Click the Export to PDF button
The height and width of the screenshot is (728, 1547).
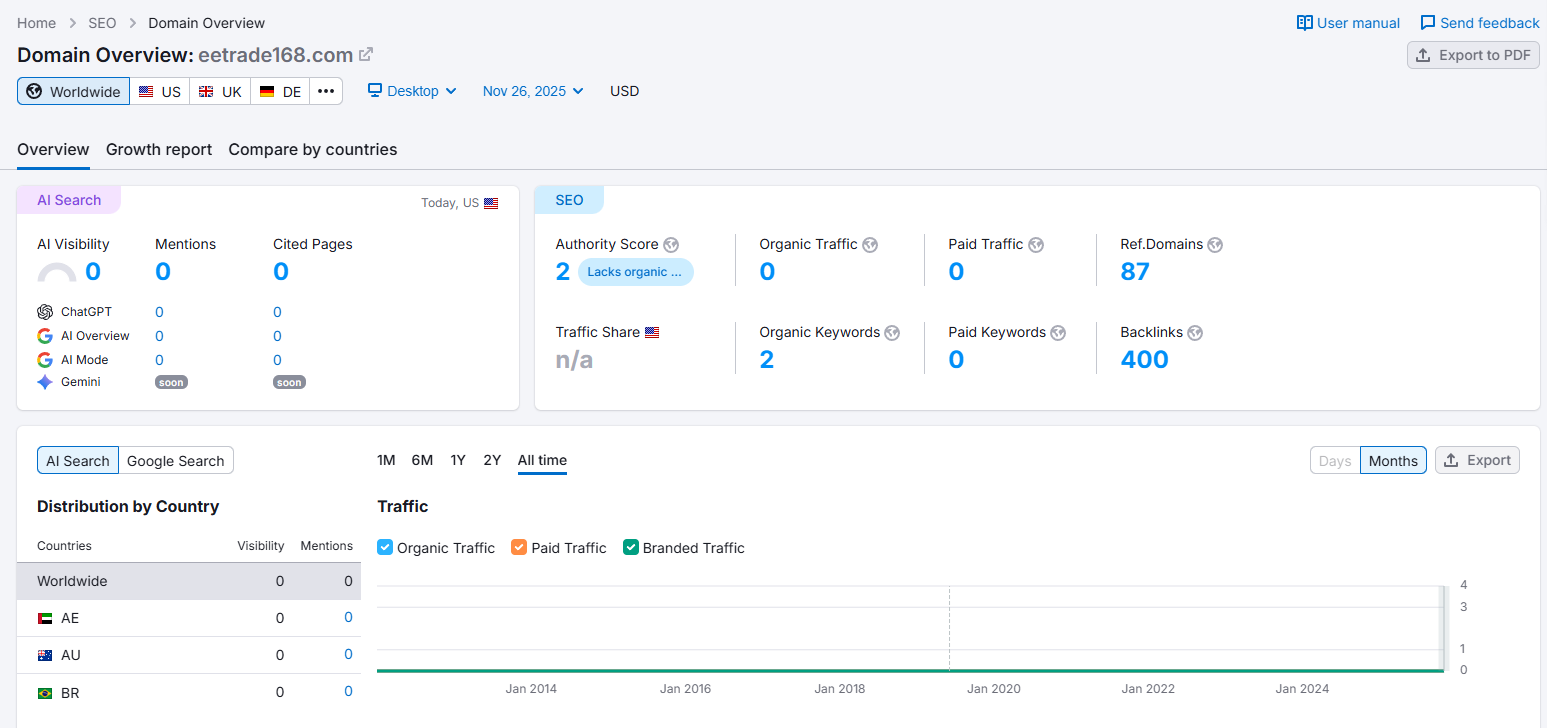tap(1473, 55)
